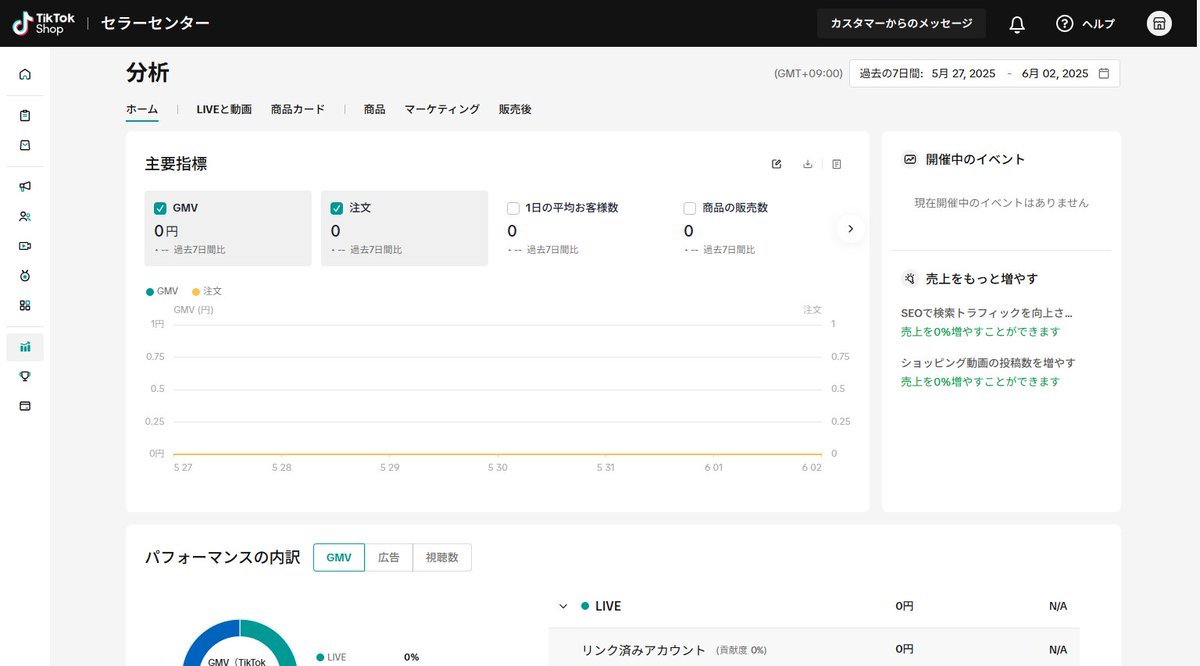Open the Analytics chart icon in sidebar
The width and height of the screenshot is (1200, 666).
tap(25, 347)
